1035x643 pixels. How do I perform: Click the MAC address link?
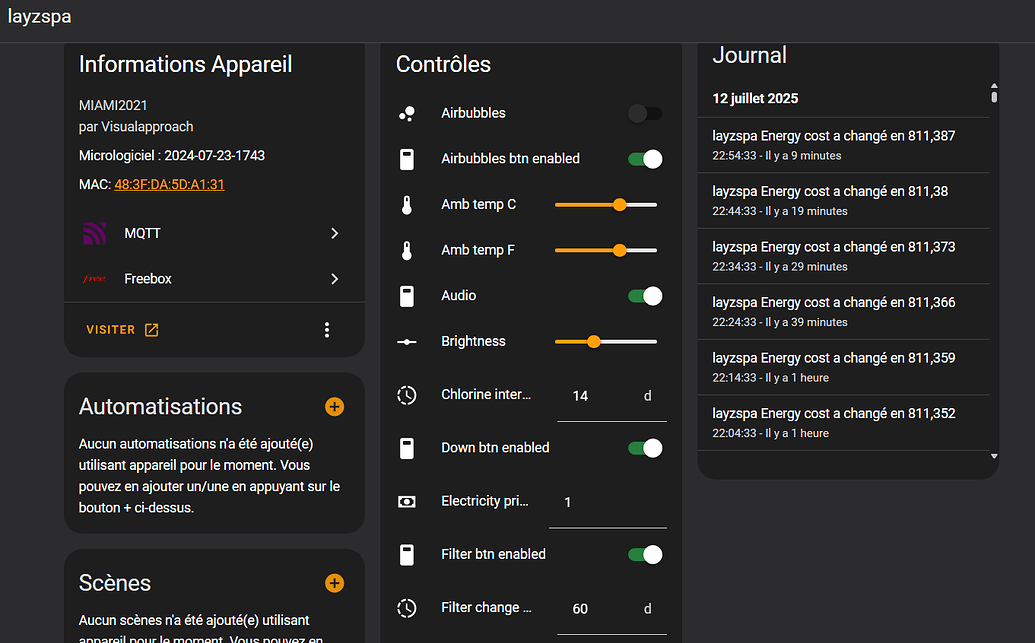(169, 184)
